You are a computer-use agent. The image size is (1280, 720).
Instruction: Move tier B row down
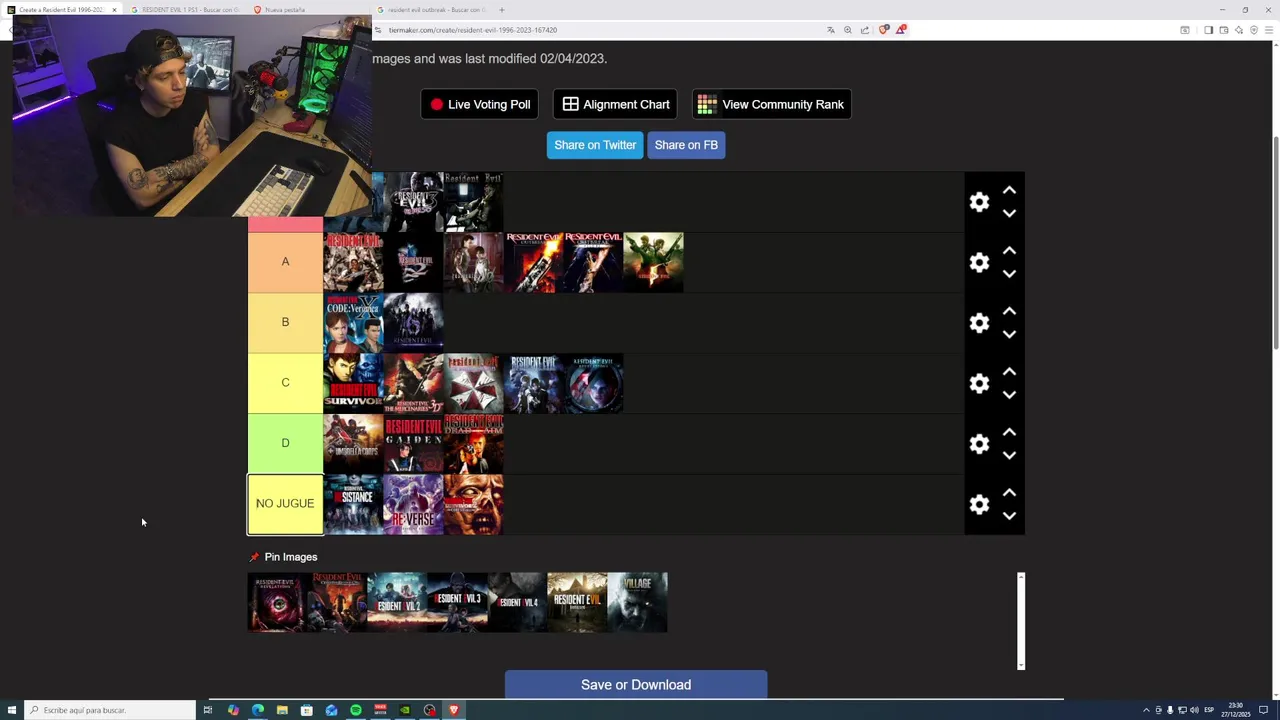click(x=1009, y=335)
